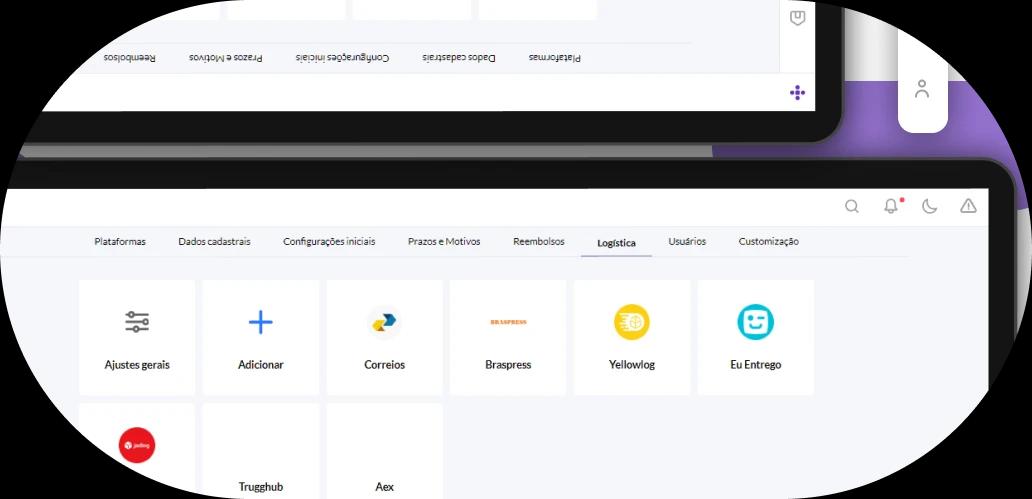Open the Usuários tab
1032x499 pixels.
687,242
